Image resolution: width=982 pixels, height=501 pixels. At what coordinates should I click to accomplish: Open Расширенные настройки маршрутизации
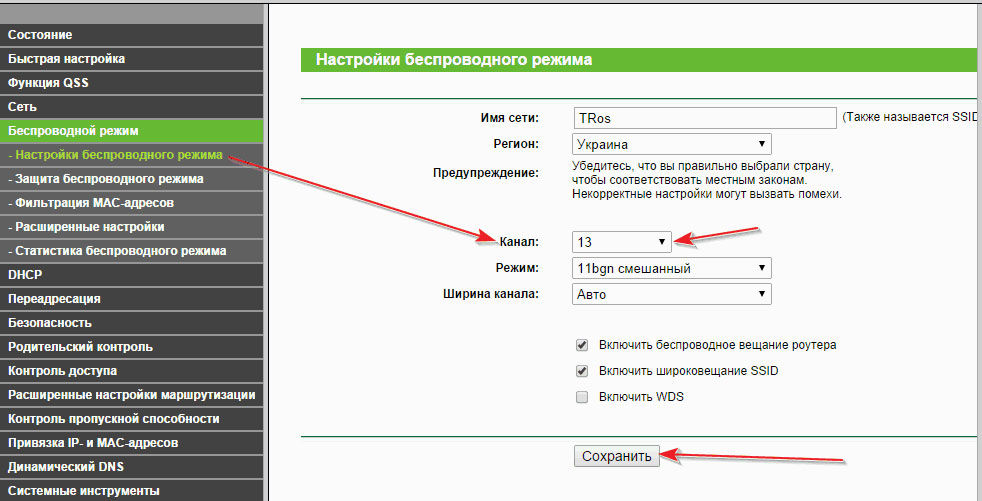click(x=132, y=395)
